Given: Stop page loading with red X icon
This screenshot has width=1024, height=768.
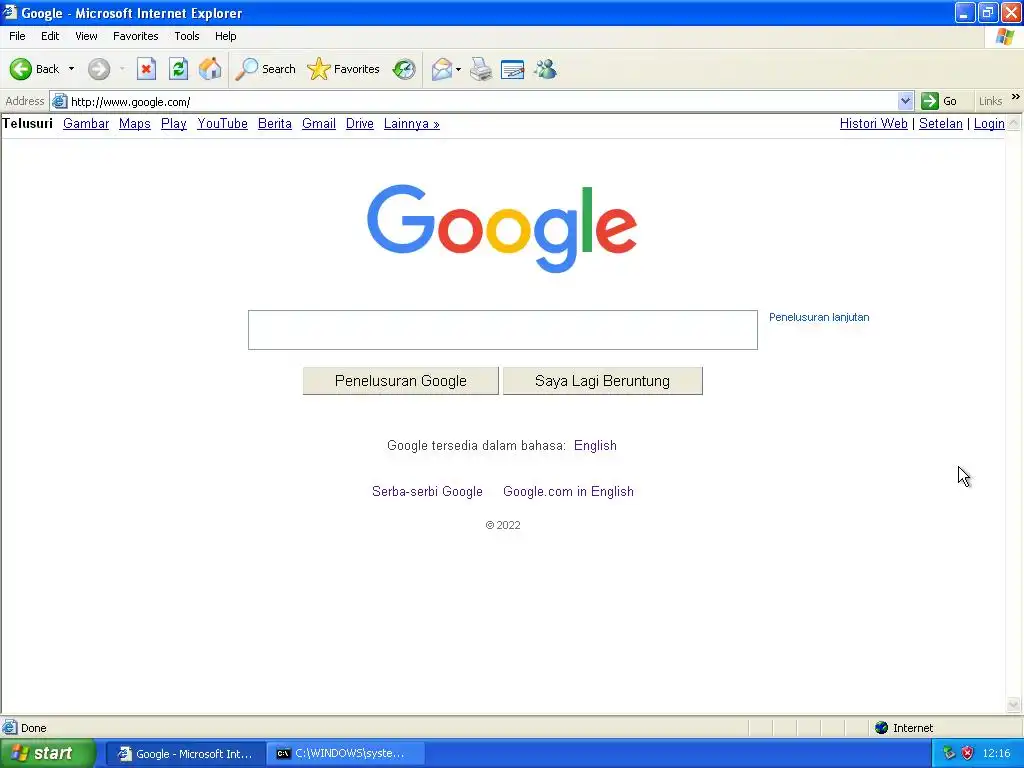Looking at the screenshot, I should [x=146, y=69].
